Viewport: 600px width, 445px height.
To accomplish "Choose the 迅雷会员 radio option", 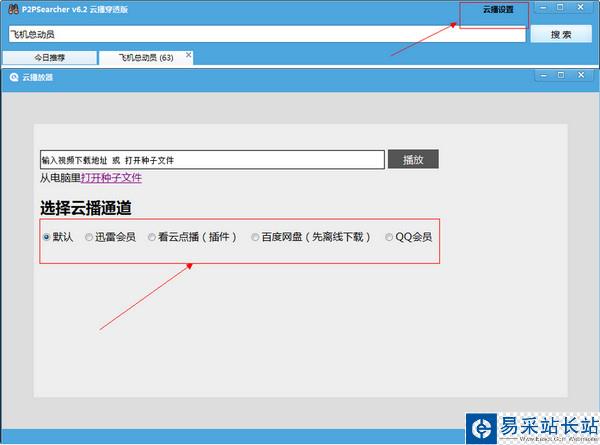I will [89, 237].
